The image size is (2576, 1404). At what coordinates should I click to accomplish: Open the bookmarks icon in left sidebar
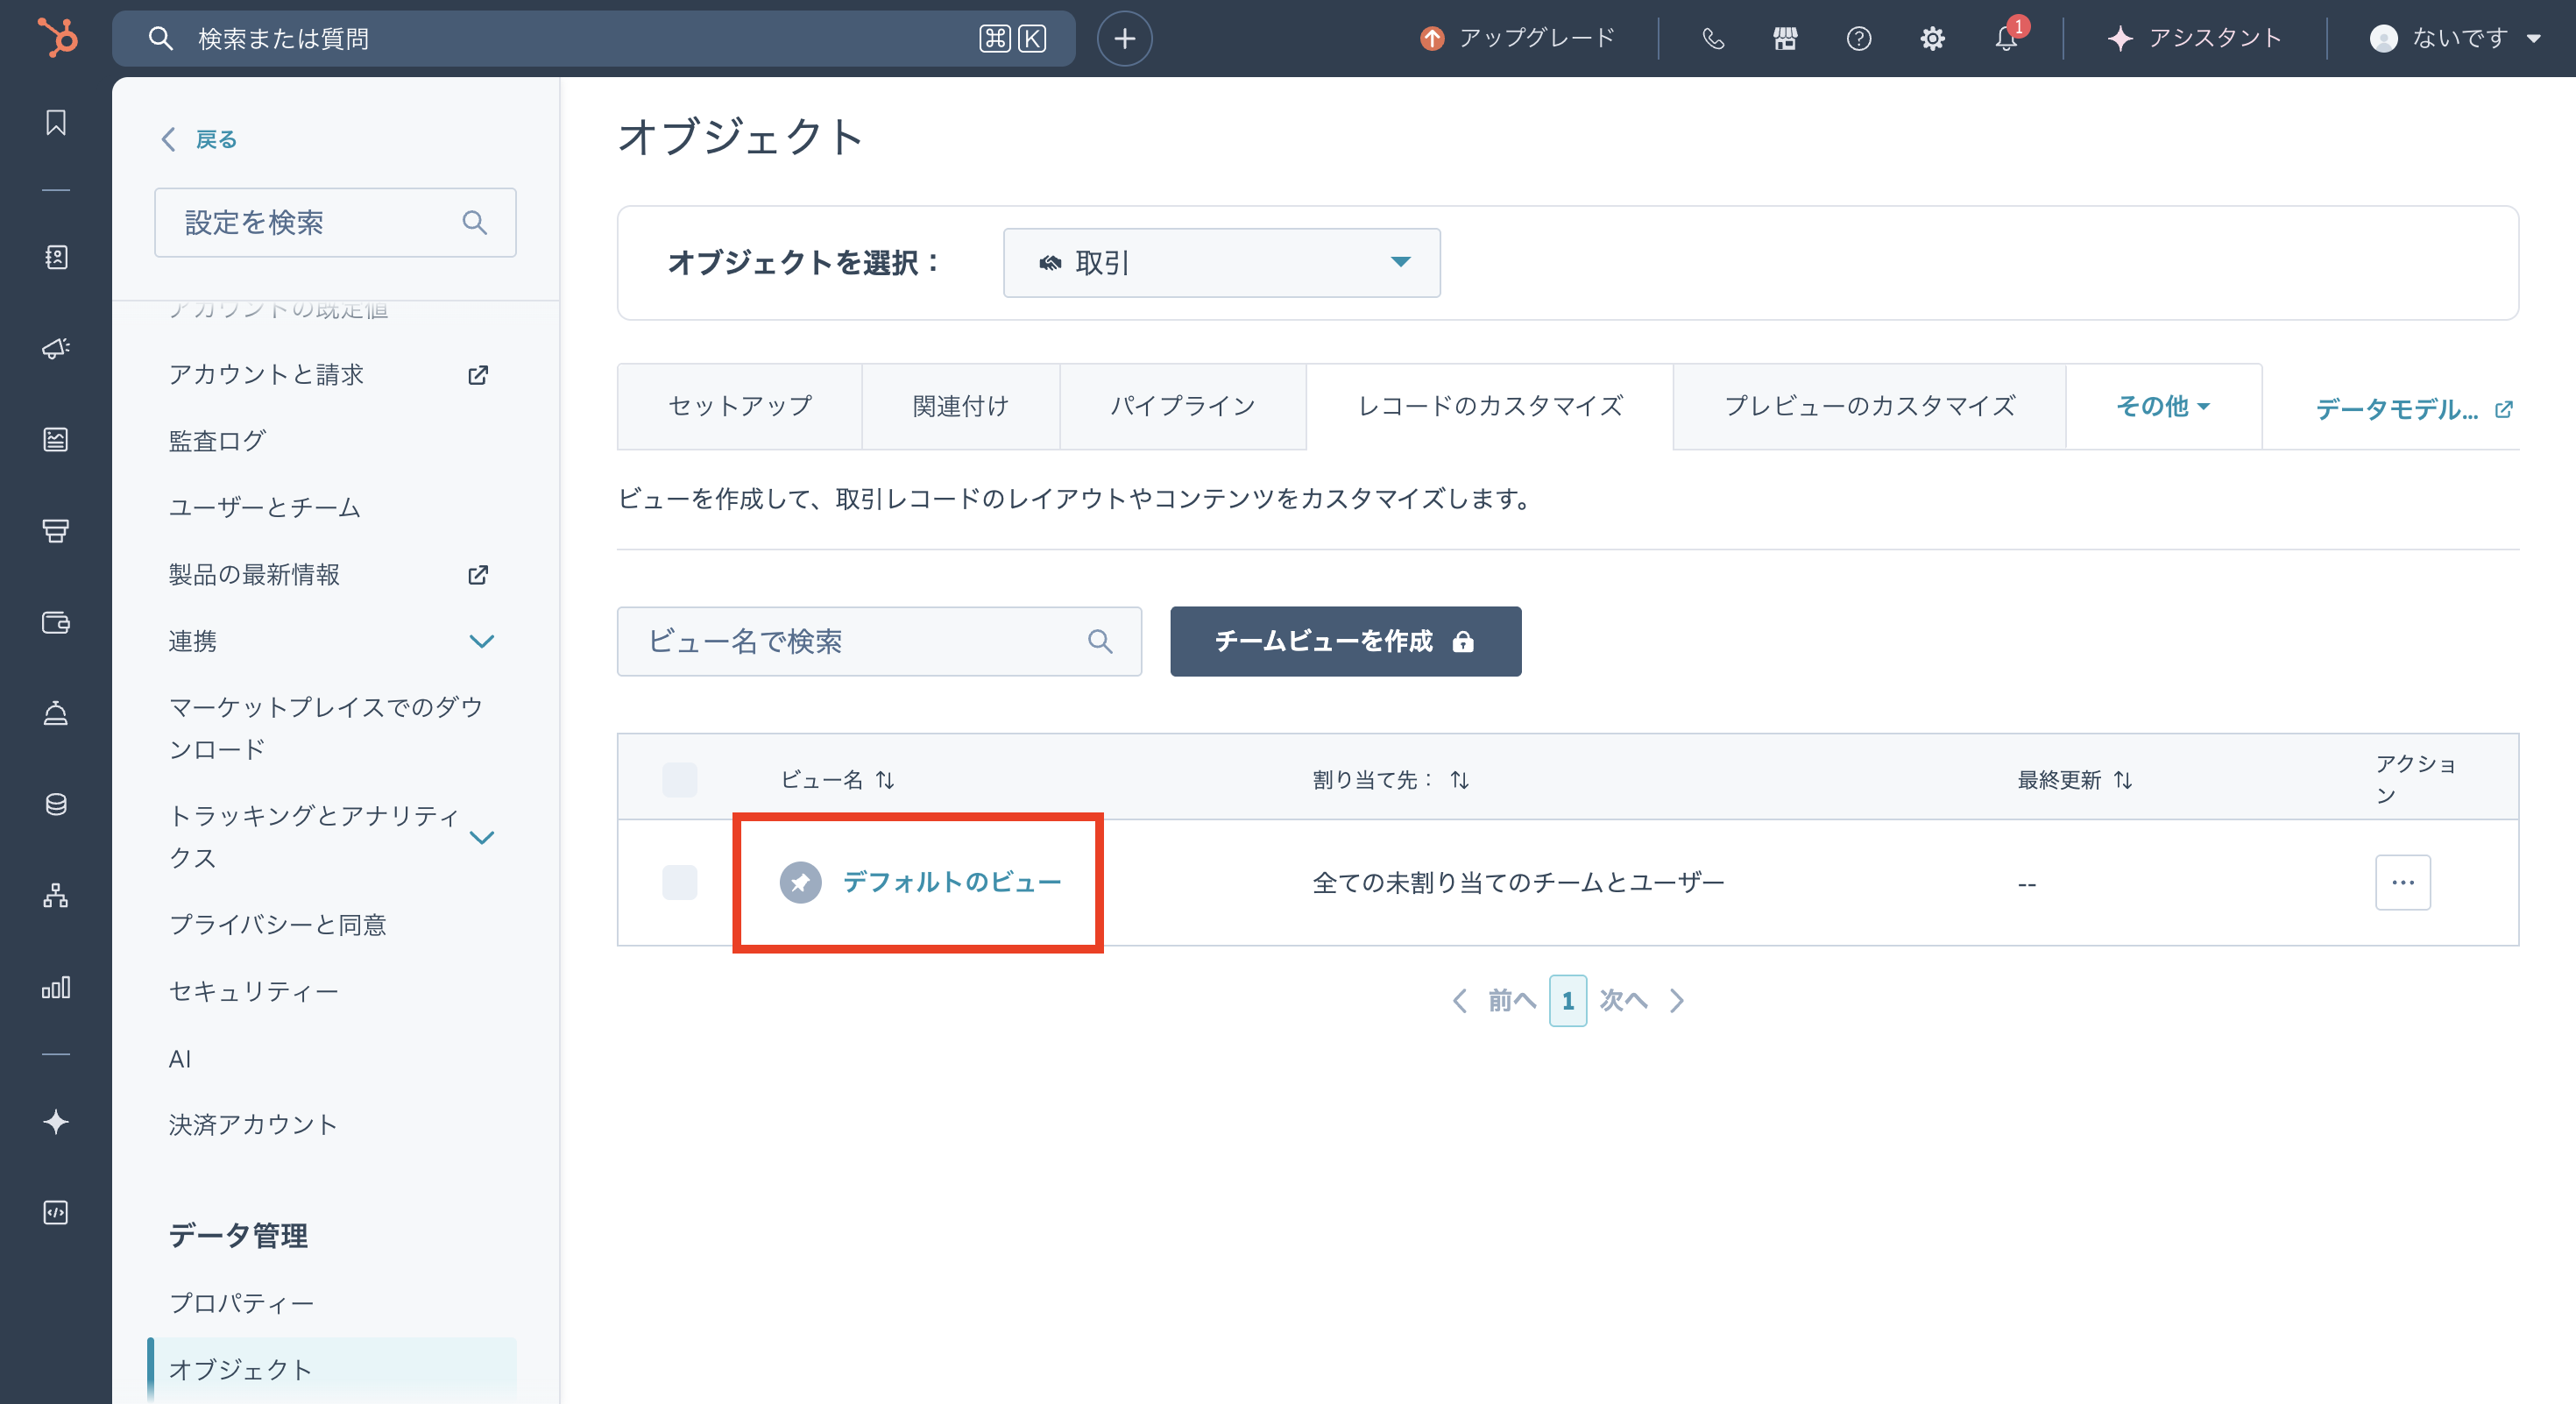pos(56,123)
